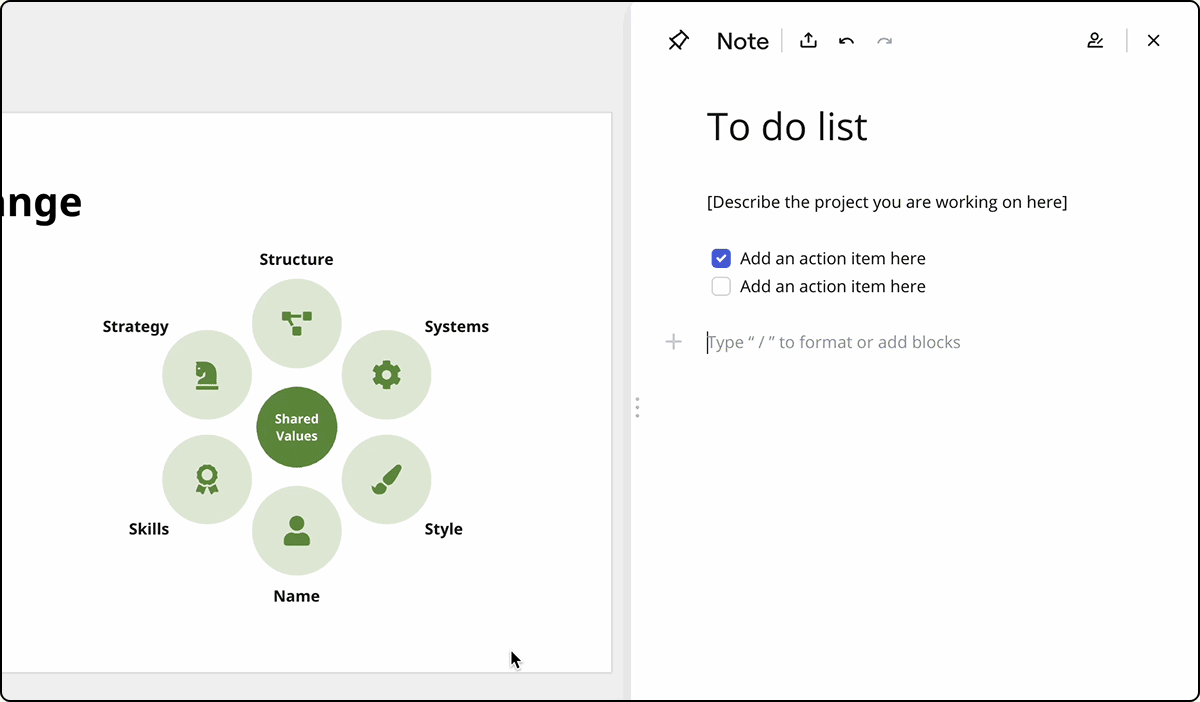Image resolution: width=1200 pixels, height=702 pixels.
Task: Click the Shared Values center circle
Action: (297, 427)
